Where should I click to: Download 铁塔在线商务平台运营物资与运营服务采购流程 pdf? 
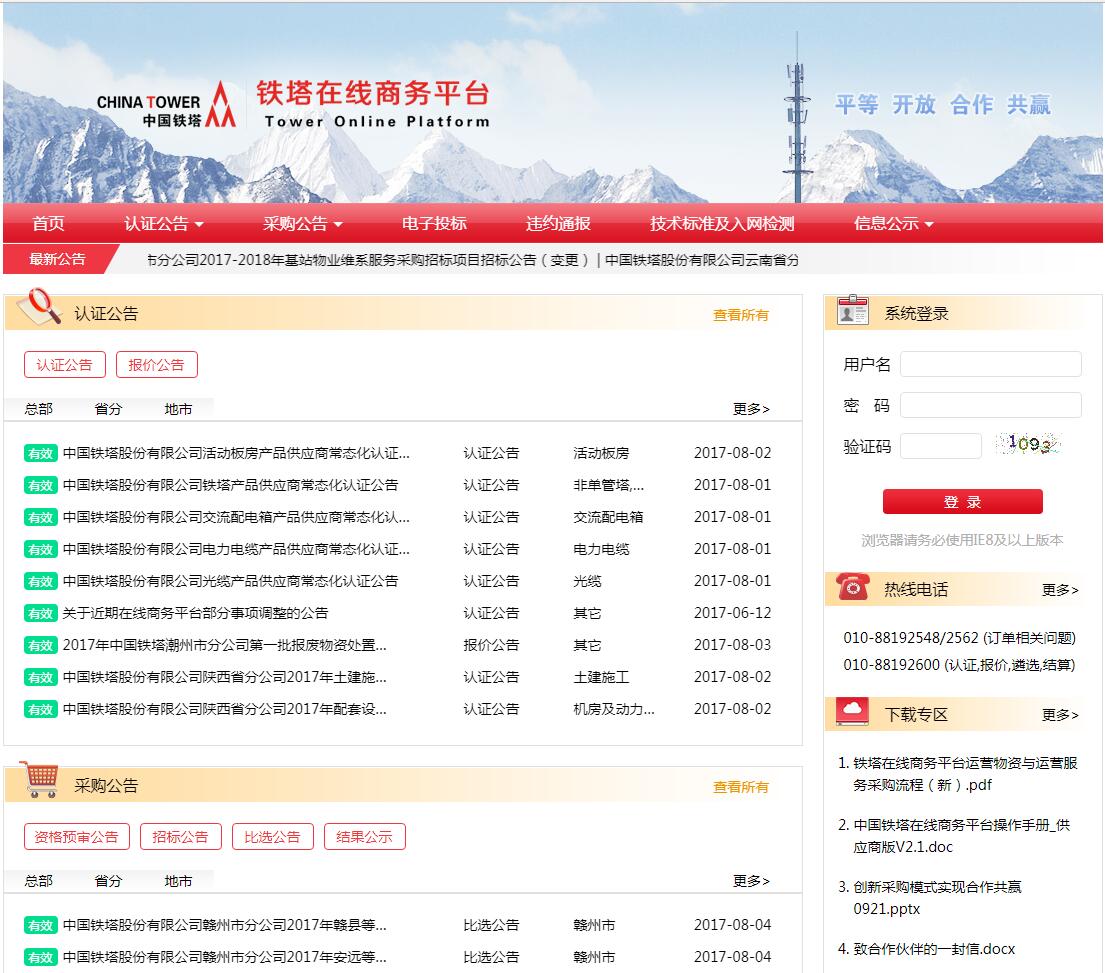point(965,774)
